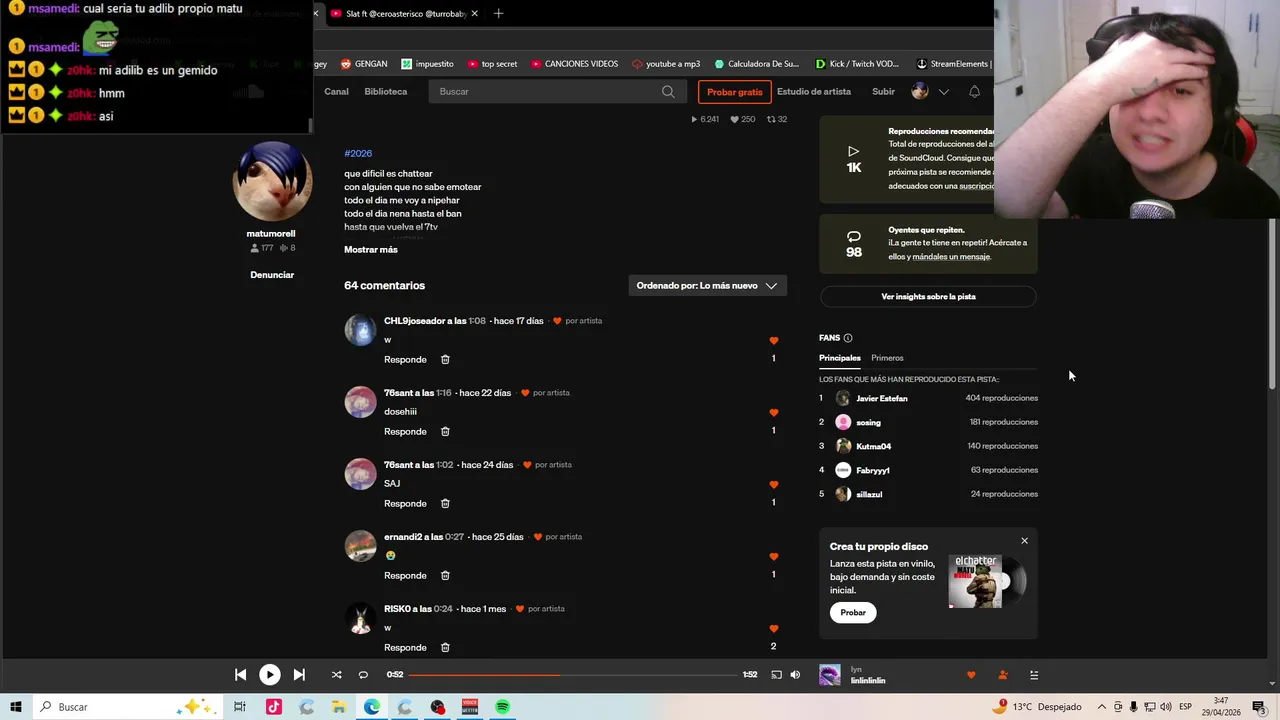The image size is (1280, 720).
Task: Follow the artist in the player bar
Action: point(1003,675)
